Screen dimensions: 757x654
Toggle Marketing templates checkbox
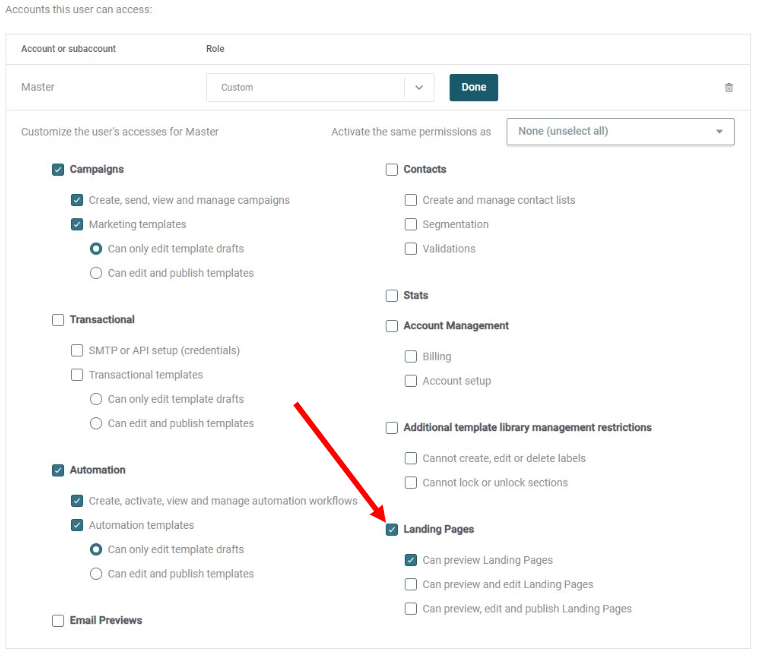point(77,224)
